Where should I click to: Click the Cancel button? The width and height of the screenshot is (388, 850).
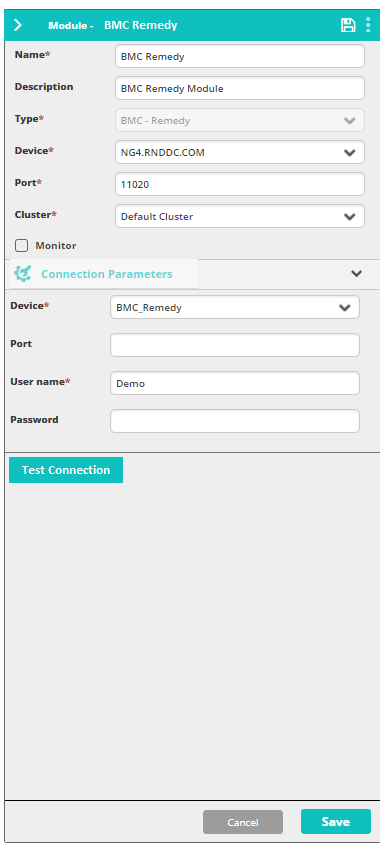click(x=243, y=822)
